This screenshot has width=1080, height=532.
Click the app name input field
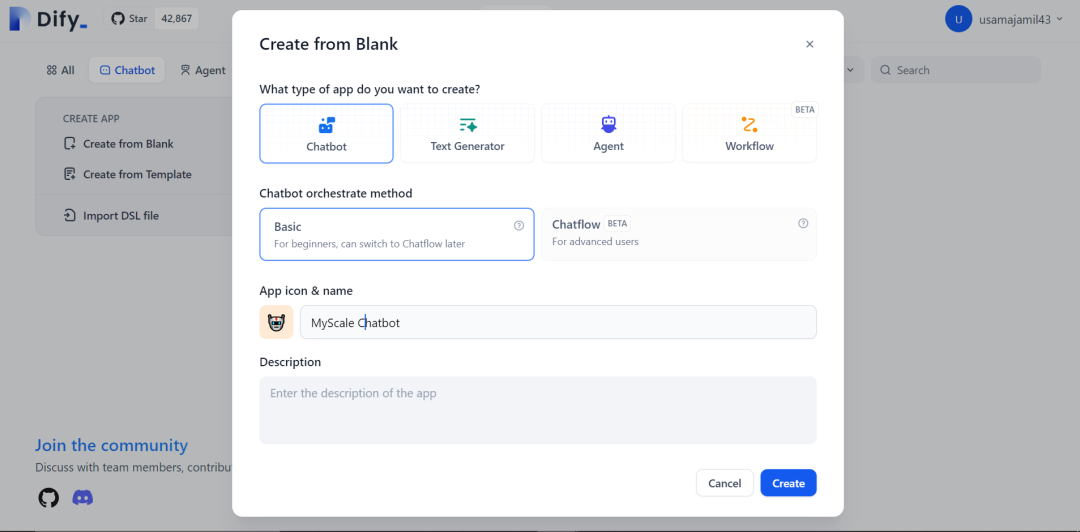tap(558, 322)
